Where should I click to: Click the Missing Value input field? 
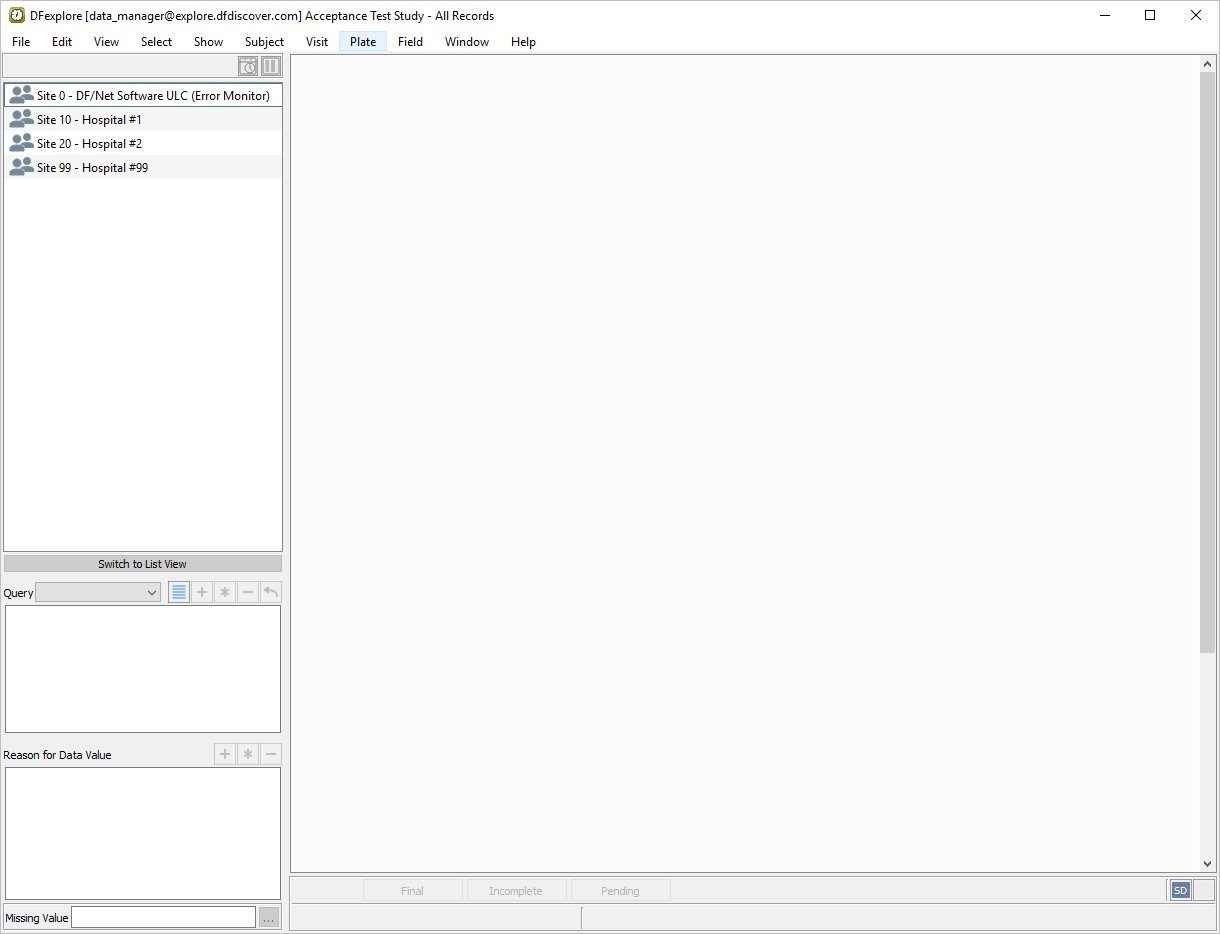[163, 918]
